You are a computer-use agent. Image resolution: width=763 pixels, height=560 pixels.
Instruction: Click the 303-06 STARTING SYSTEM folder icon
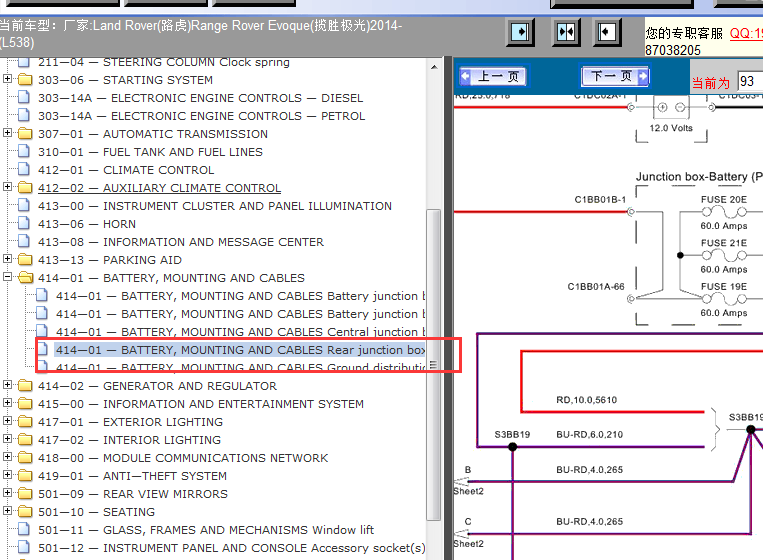click(25, 80)
